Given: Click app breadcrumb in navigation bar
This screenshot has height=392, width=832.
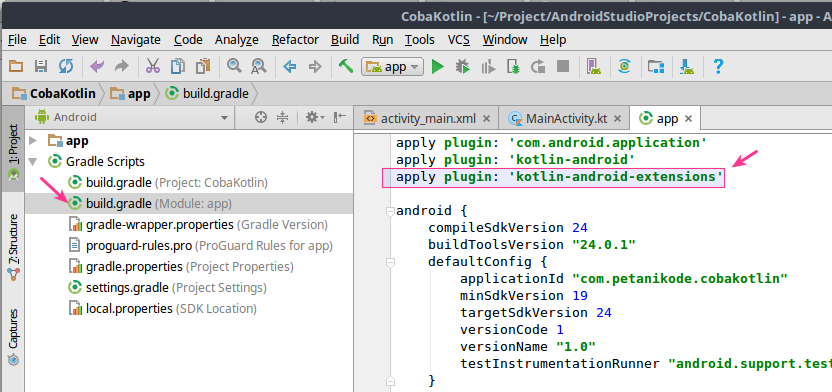Looking at the screenshot, I should click(x=131, y=94).
